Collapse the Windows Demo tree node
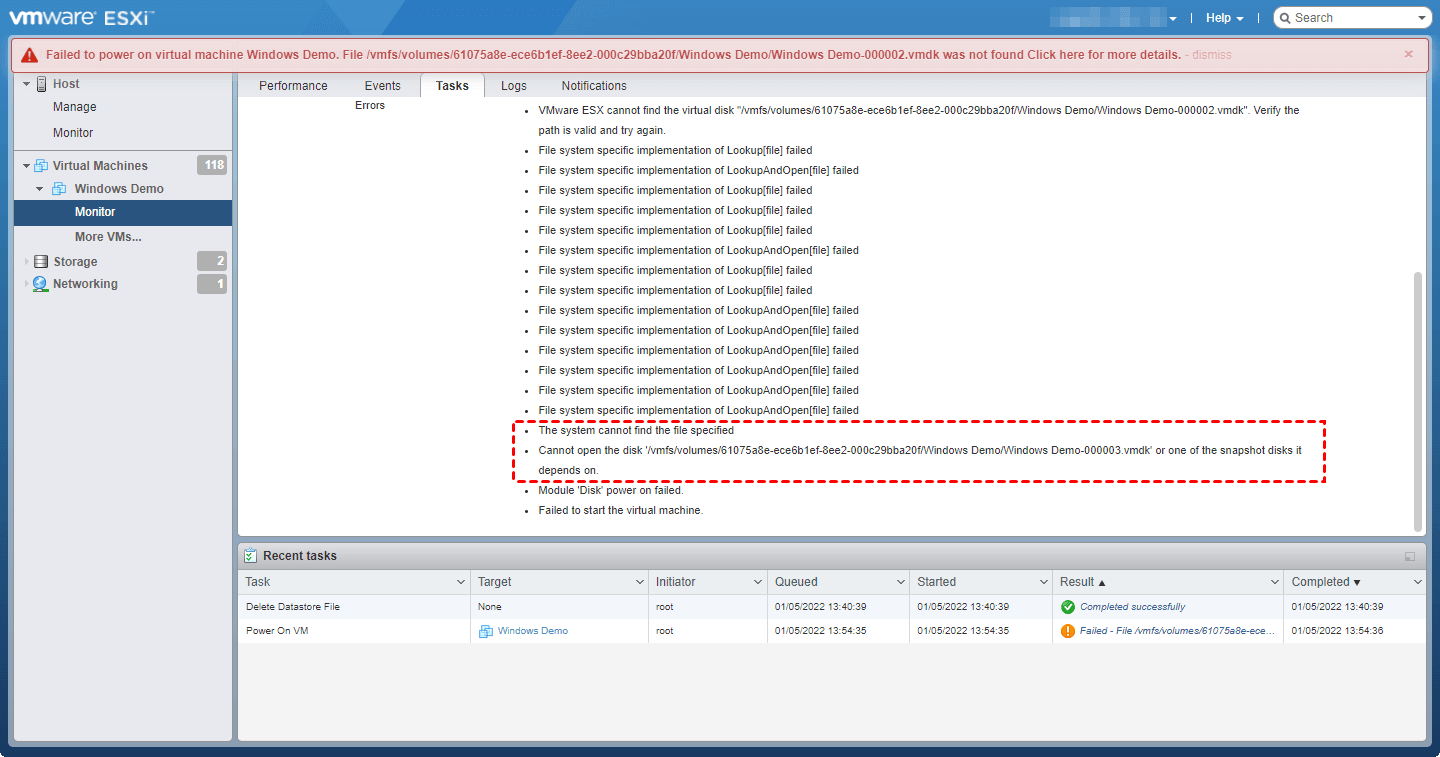The width and height of the screenshot is (1440, 757). click(x=40, y=189)
